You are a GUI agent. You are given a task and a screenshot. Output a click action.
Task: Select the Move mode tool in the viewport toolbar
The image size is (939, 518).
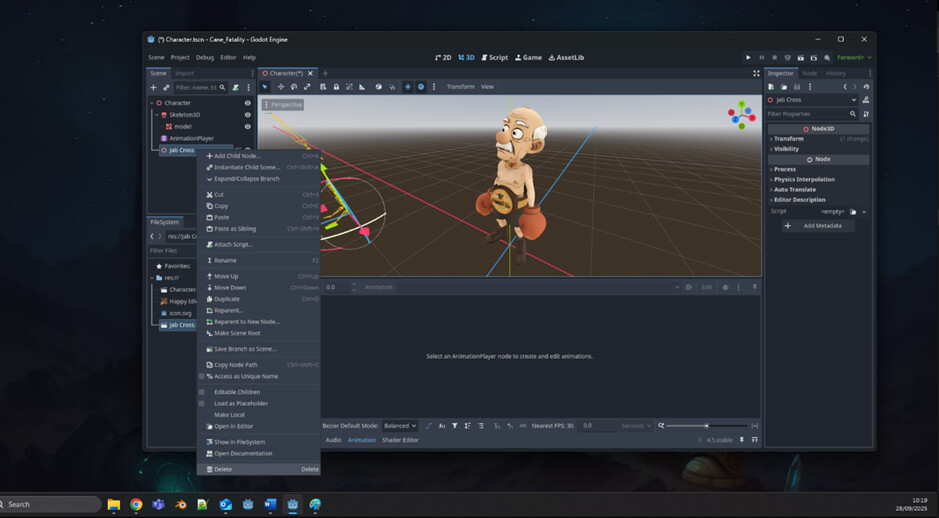click(x=281, y=87)
